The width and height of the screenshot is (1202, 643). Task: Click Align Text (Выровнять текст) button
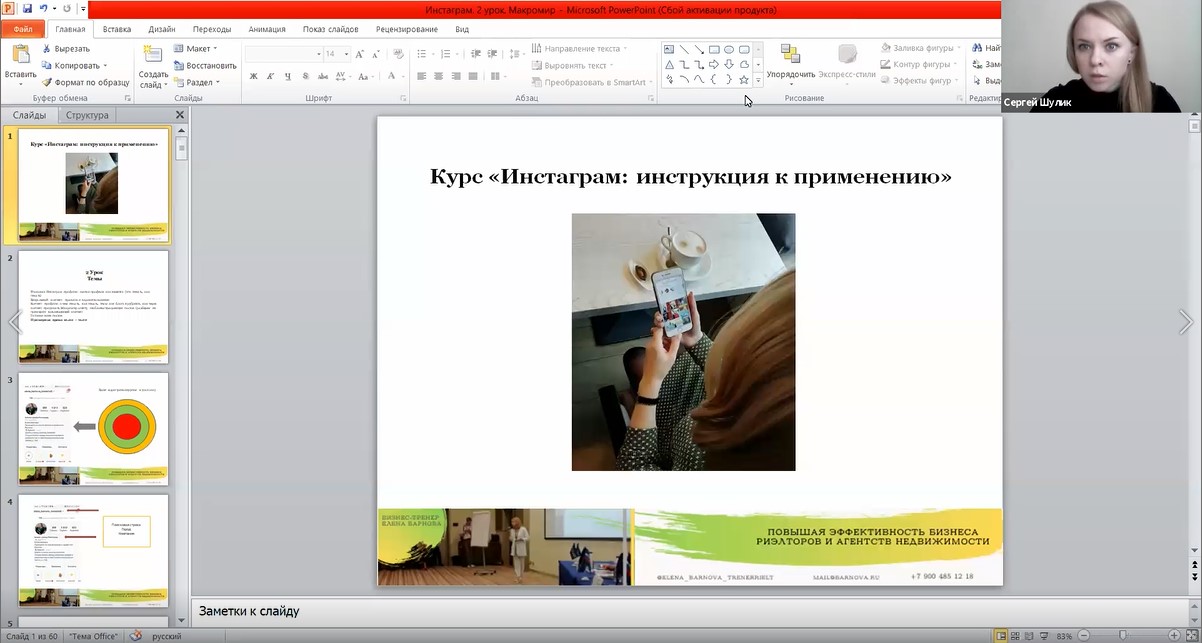coord(575,65)
